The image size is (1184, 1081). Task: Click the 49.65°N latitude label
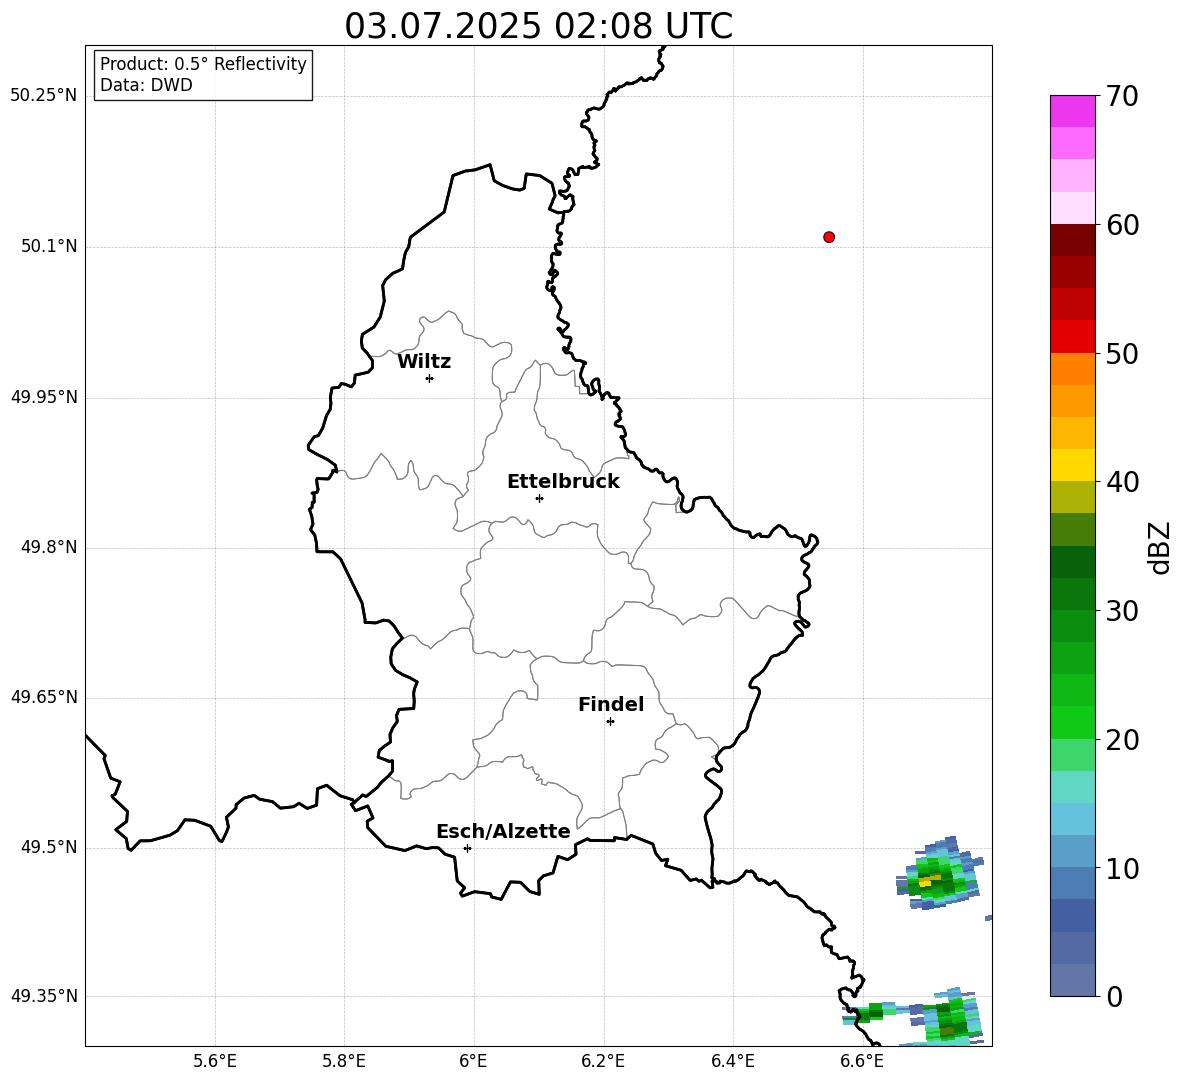(x=44, y=697)
